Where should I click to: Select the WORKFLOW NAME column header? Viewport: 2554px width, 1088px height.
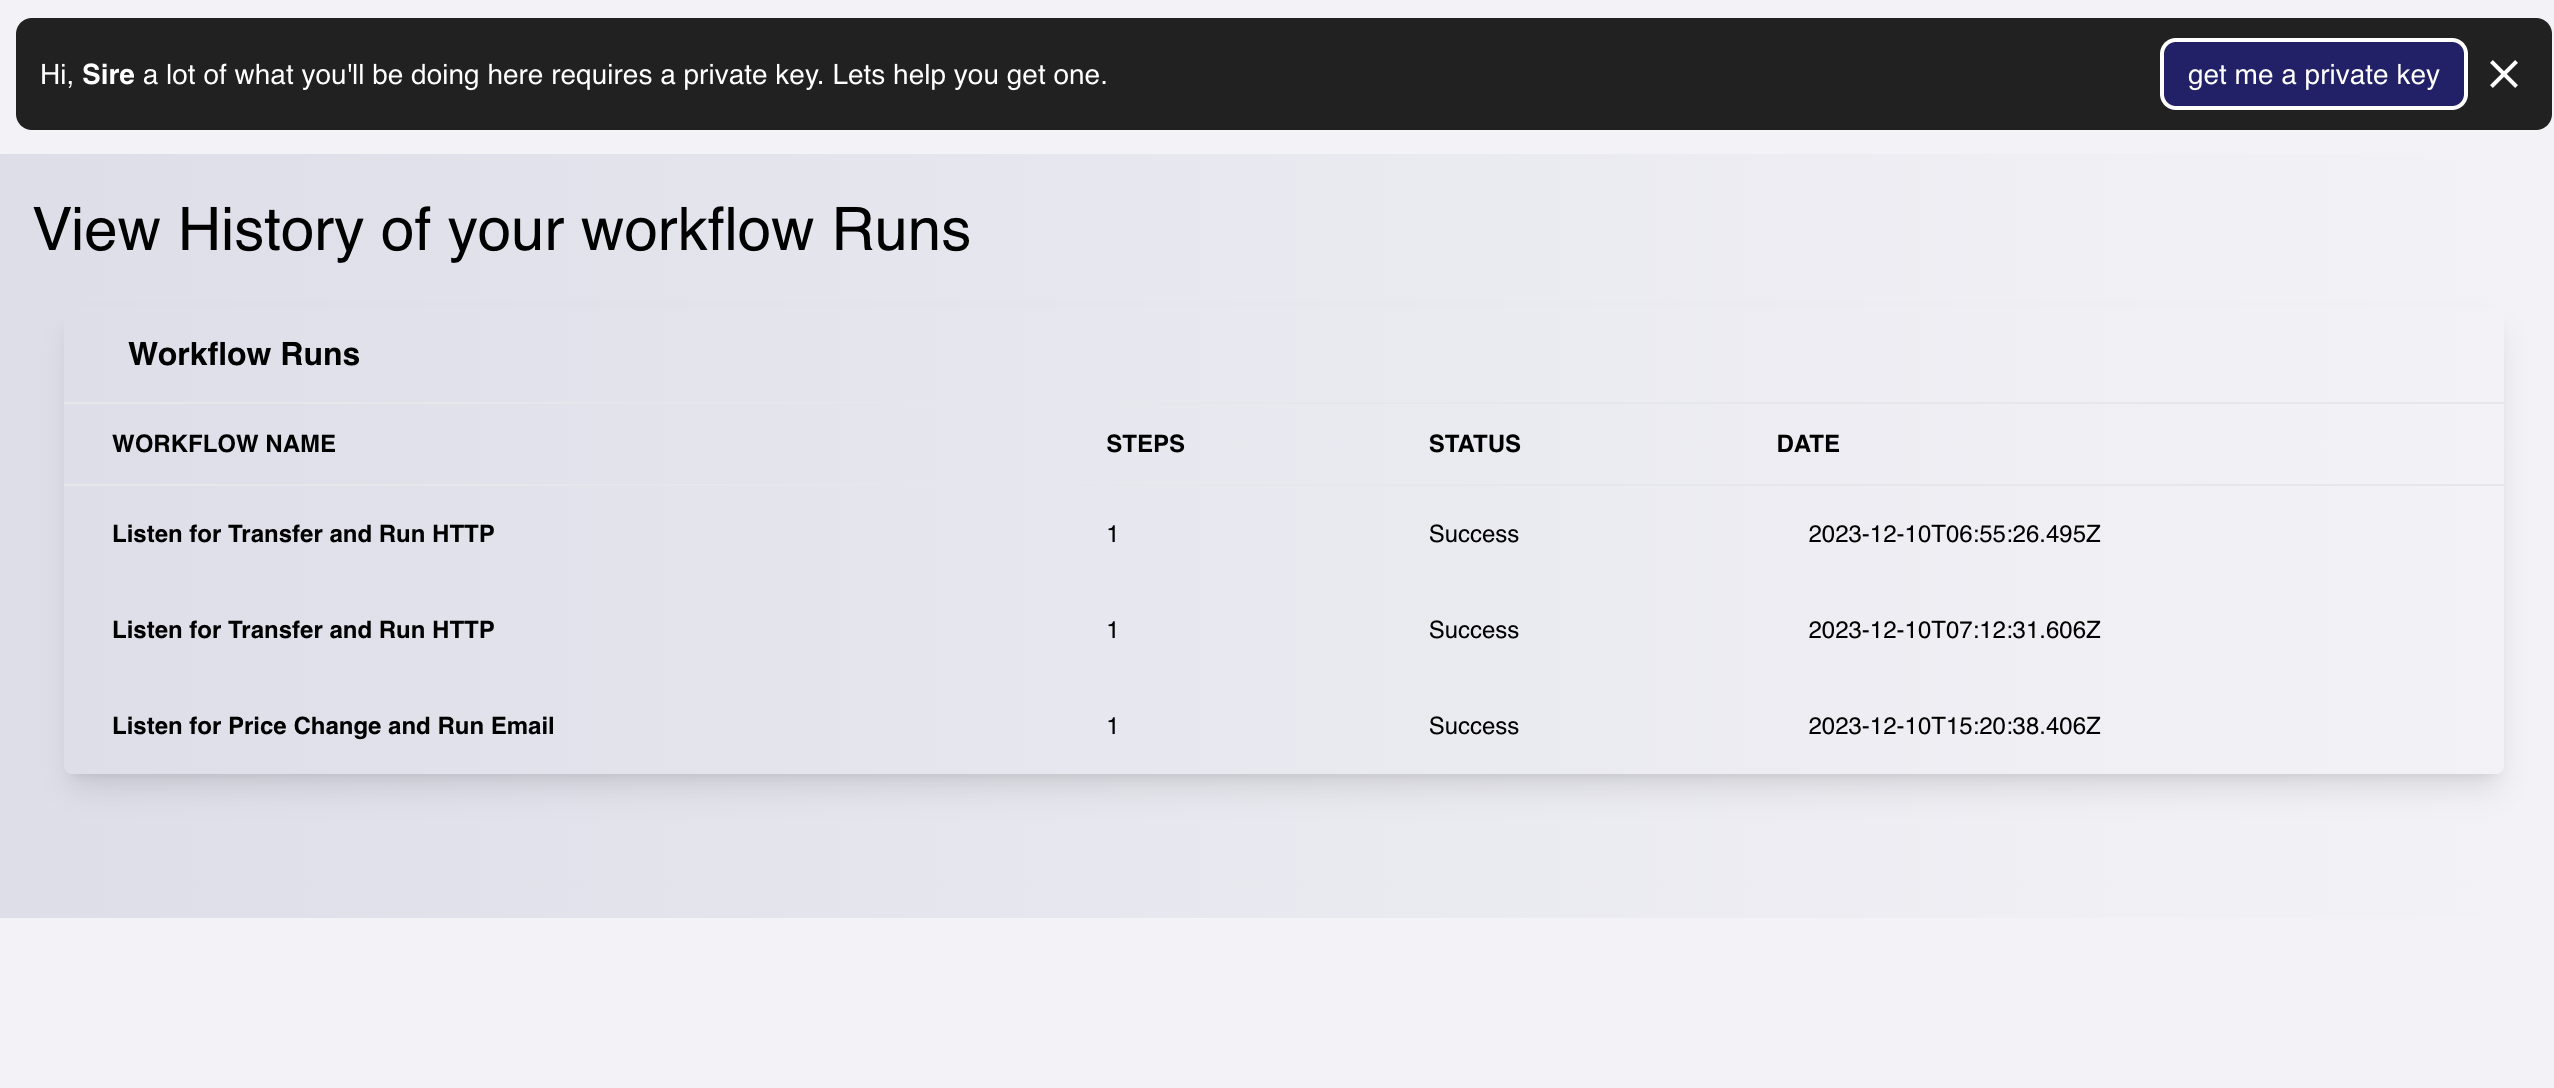coord(224,444)
